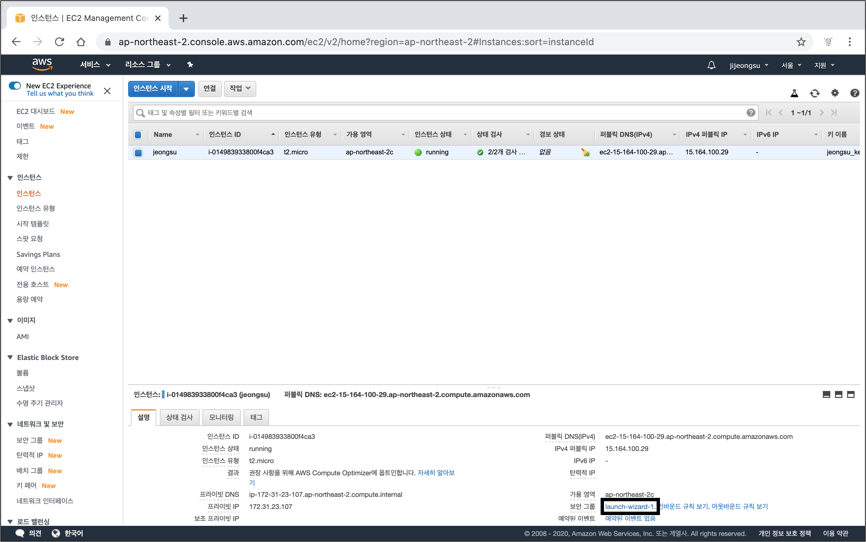Open the 서비스 dropdown menu
Image resolution: width=866 pixels, height=542 pixels.
click(95, 65)
